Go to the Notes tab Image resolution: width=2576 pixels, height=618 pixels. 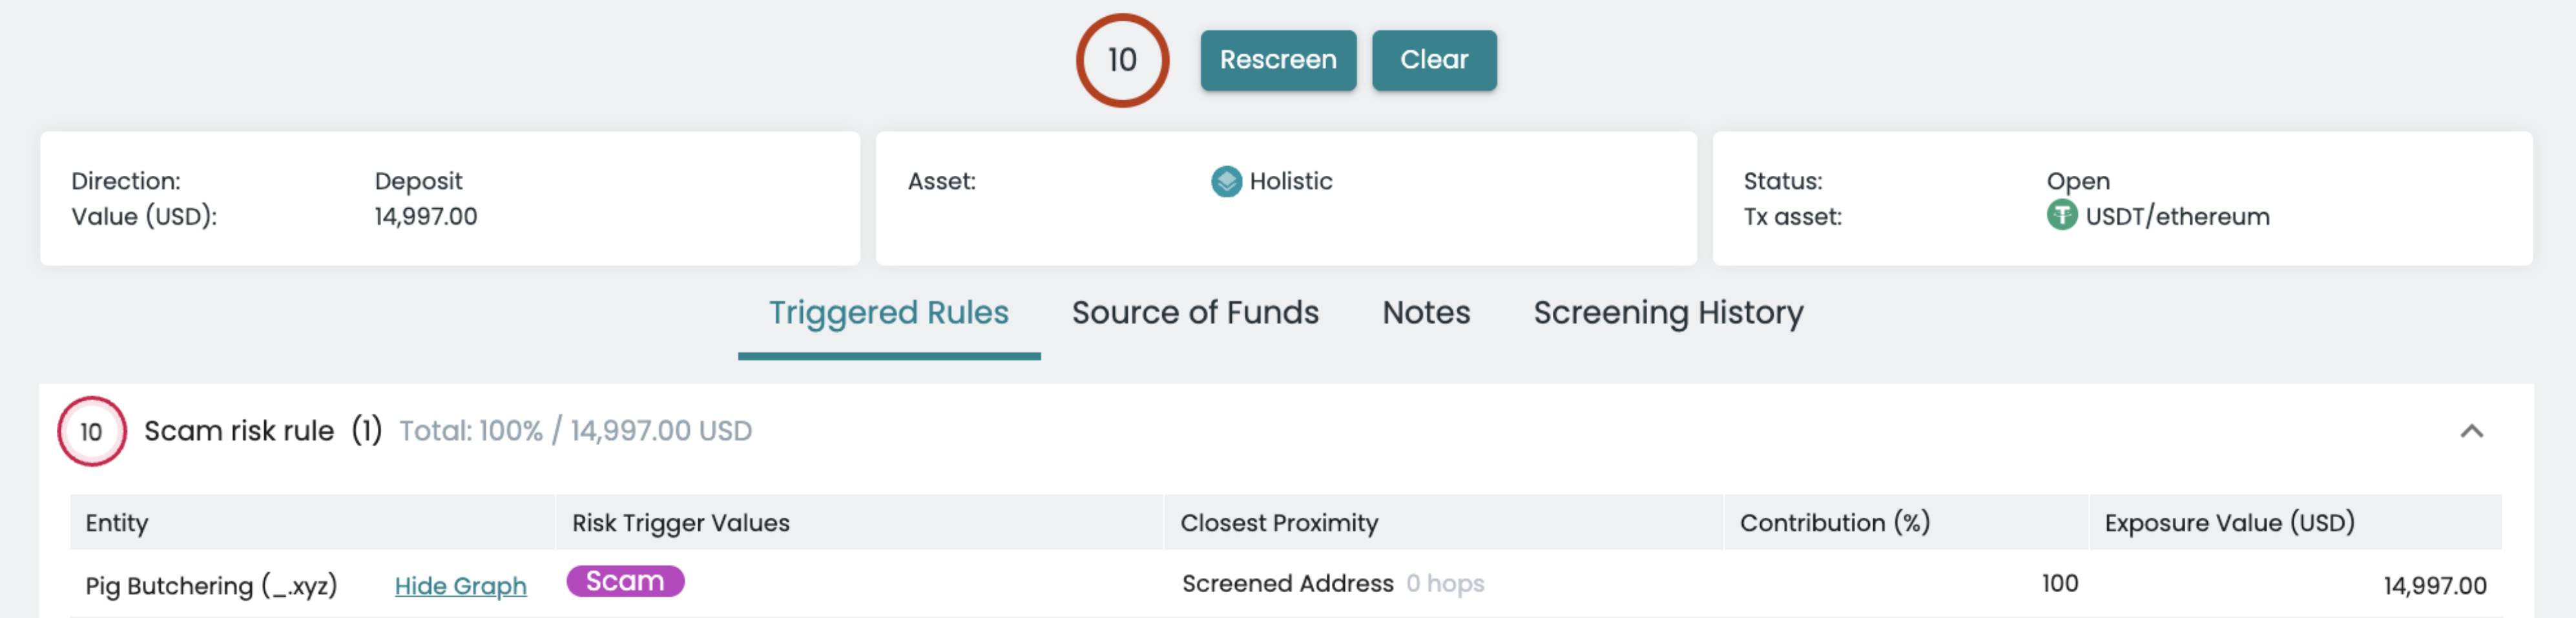point(1426,313)
